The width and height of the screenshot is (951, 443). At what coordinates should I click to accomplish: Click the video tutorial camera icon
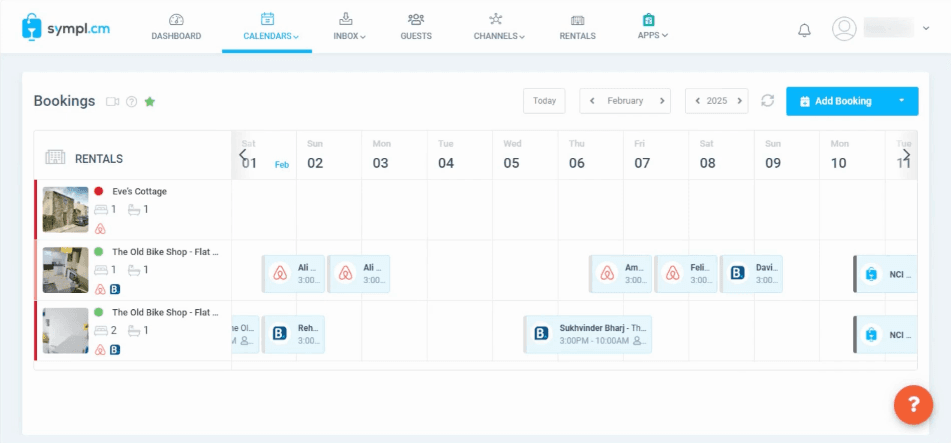click(113, 101)
